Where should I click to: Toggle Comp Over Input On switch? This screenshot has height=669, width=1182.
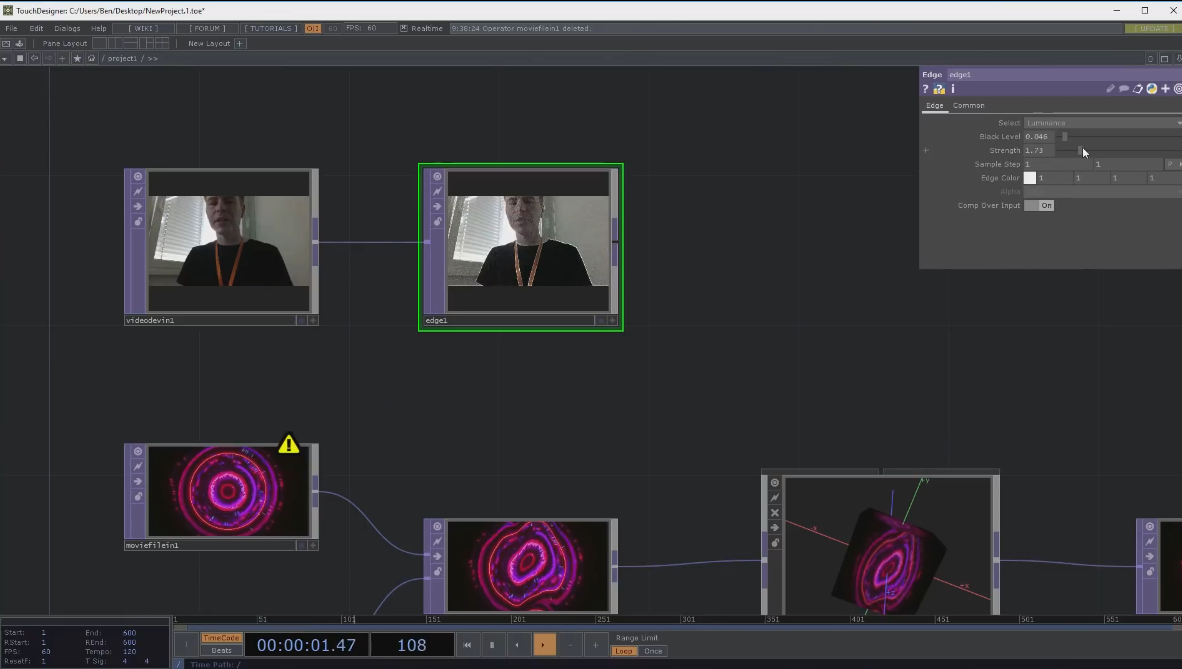(x=1039, y=205)
